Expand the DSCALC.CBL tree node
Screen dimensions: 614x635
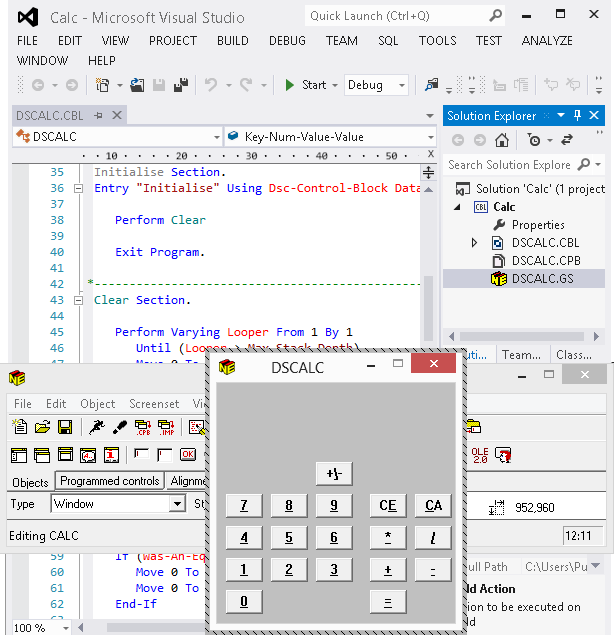475,243
